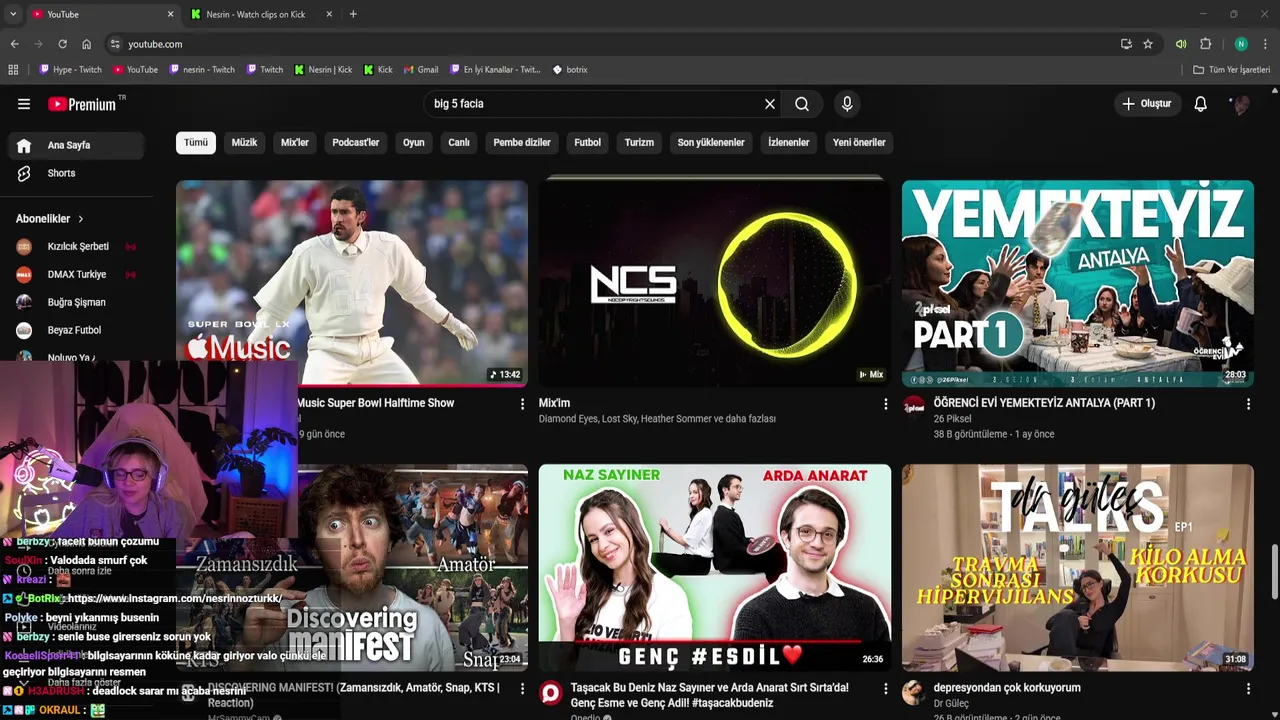Image resolution: width=1280 pixels, height=720 pixels.
Task: Select the Son yüklenenler filter chip
Action: pos(711,142)
